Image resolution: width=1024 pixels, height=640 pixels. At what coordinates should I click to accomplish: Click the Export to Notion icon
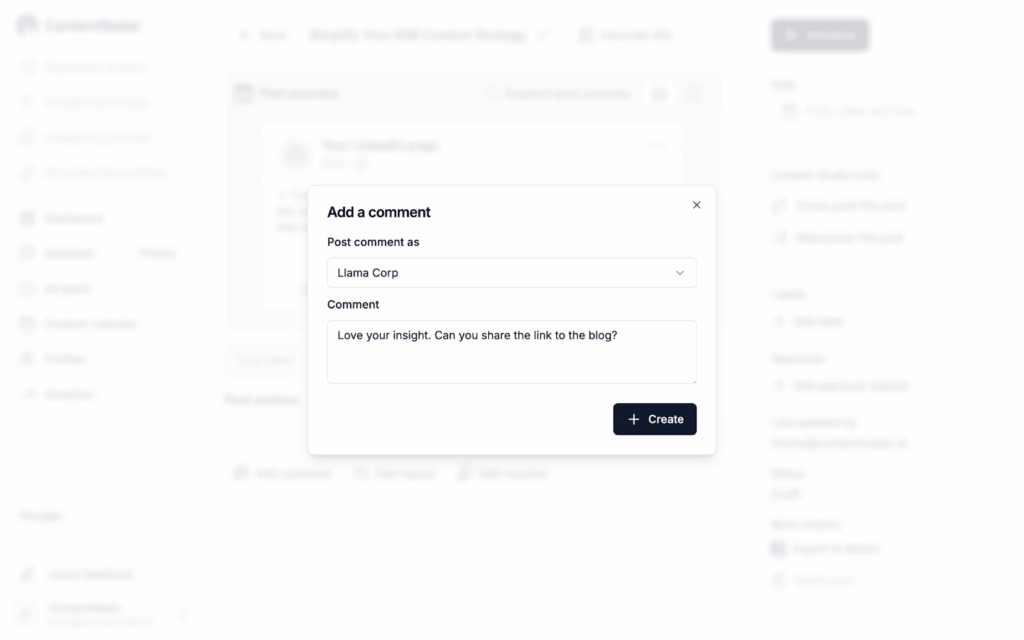click(779, 548)
